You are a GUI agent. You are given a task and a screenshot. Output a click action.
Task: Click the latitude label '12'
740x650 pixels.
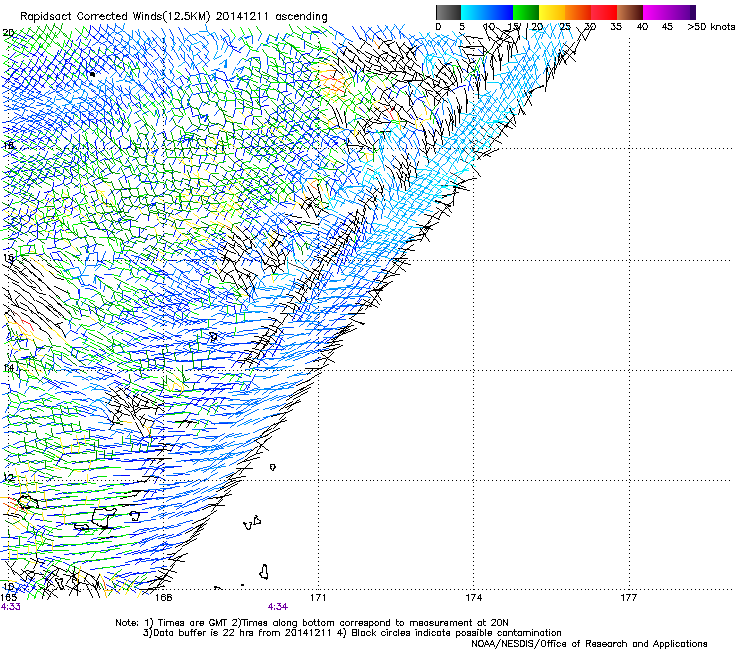coord(8,477)
